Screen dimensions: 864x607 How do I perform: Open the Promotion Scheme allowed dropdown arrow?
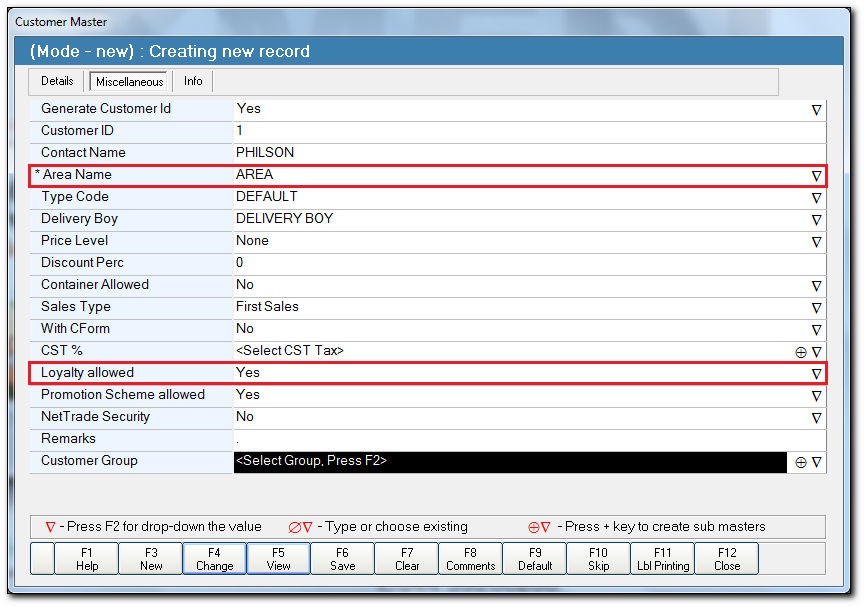(x=816, y=397)
